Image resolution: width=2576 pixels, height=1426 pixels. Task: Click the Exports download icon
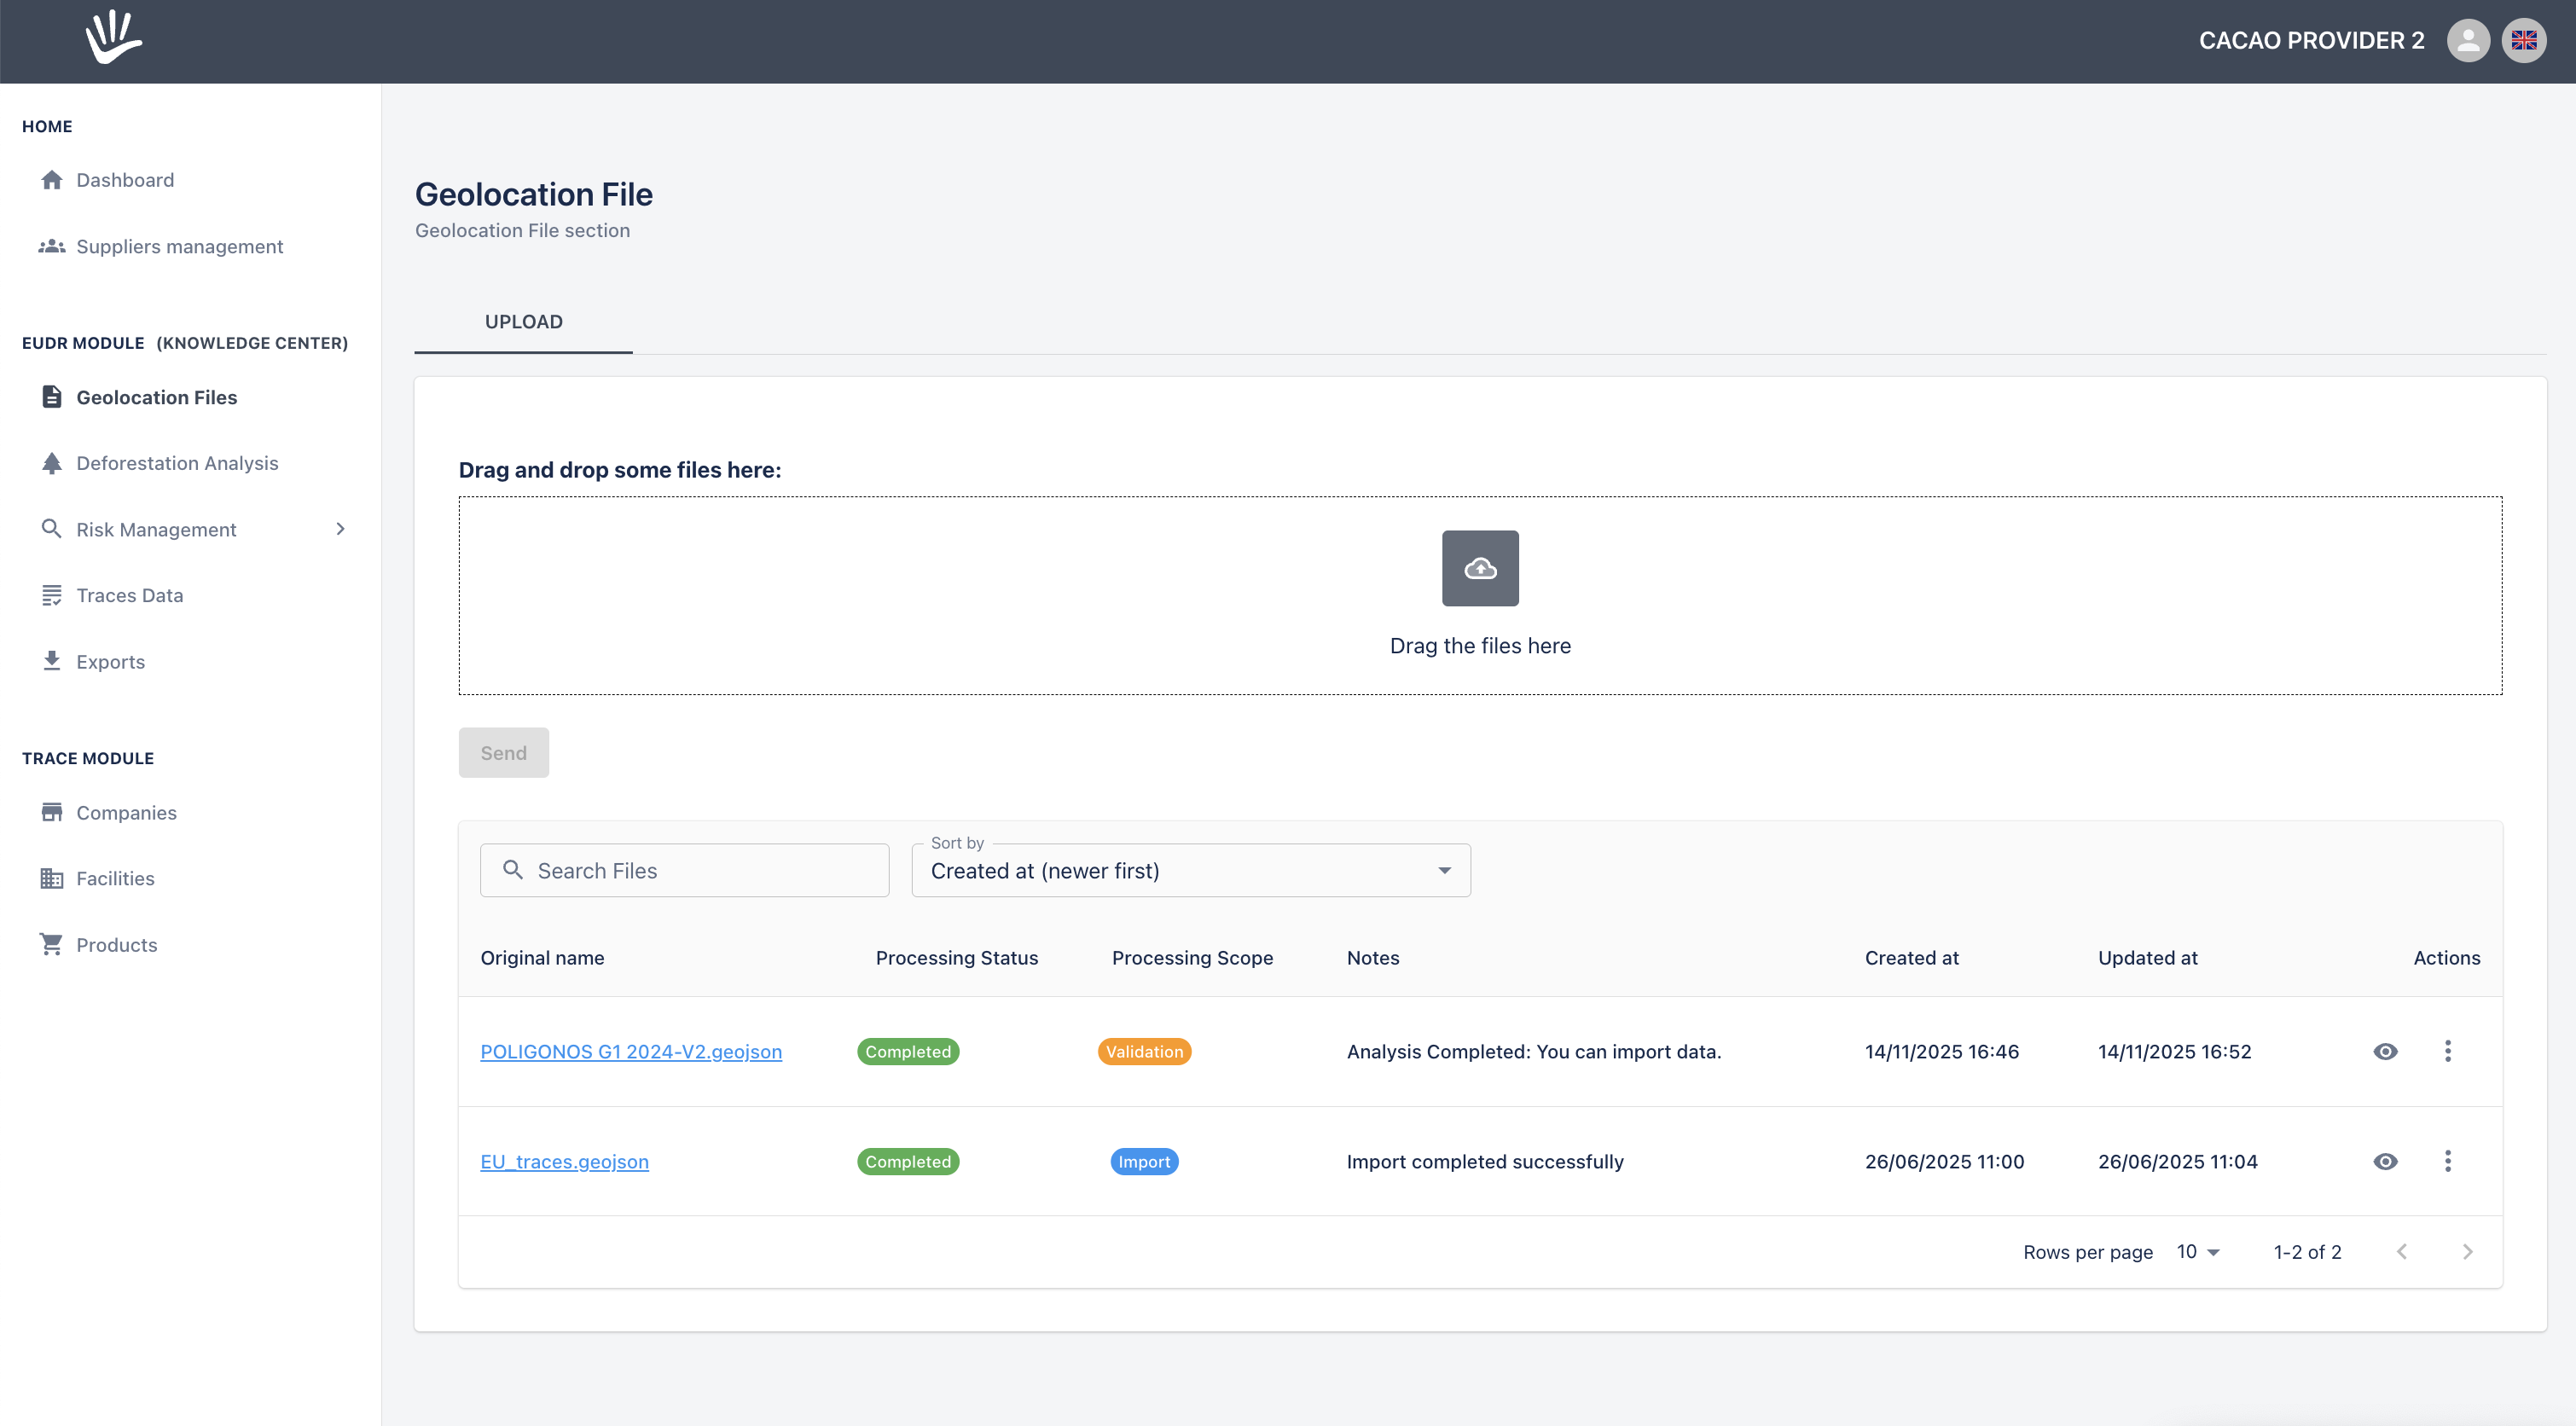click(x=51, y=661)
